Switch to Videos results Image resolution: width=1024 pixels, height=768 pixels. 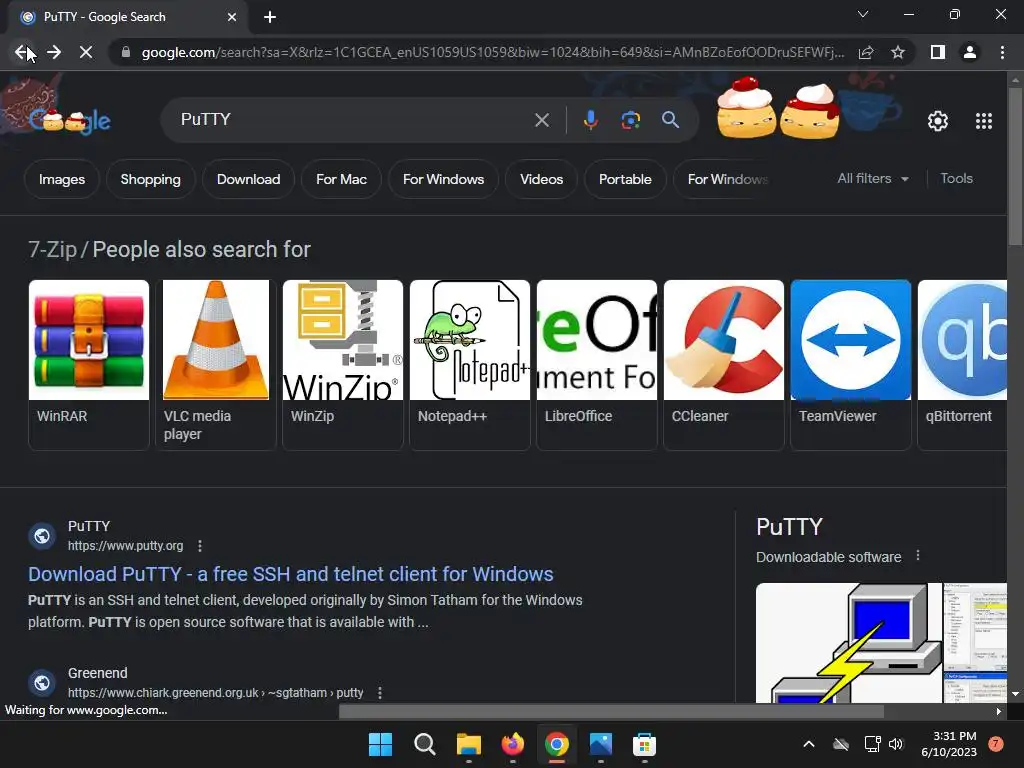click(x=541, y=179)
